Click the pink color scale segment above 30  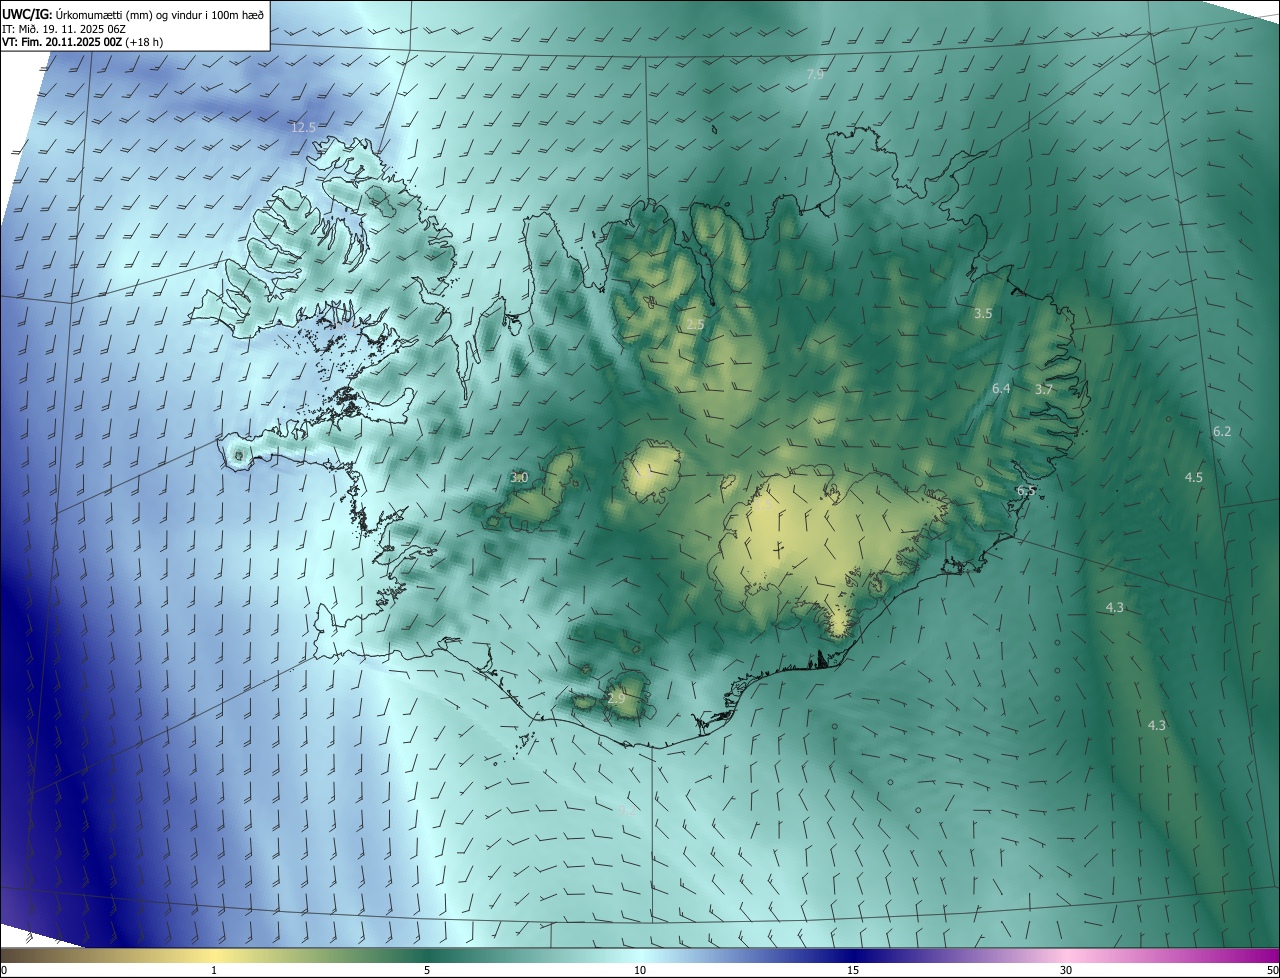(x=1066, y=955)
